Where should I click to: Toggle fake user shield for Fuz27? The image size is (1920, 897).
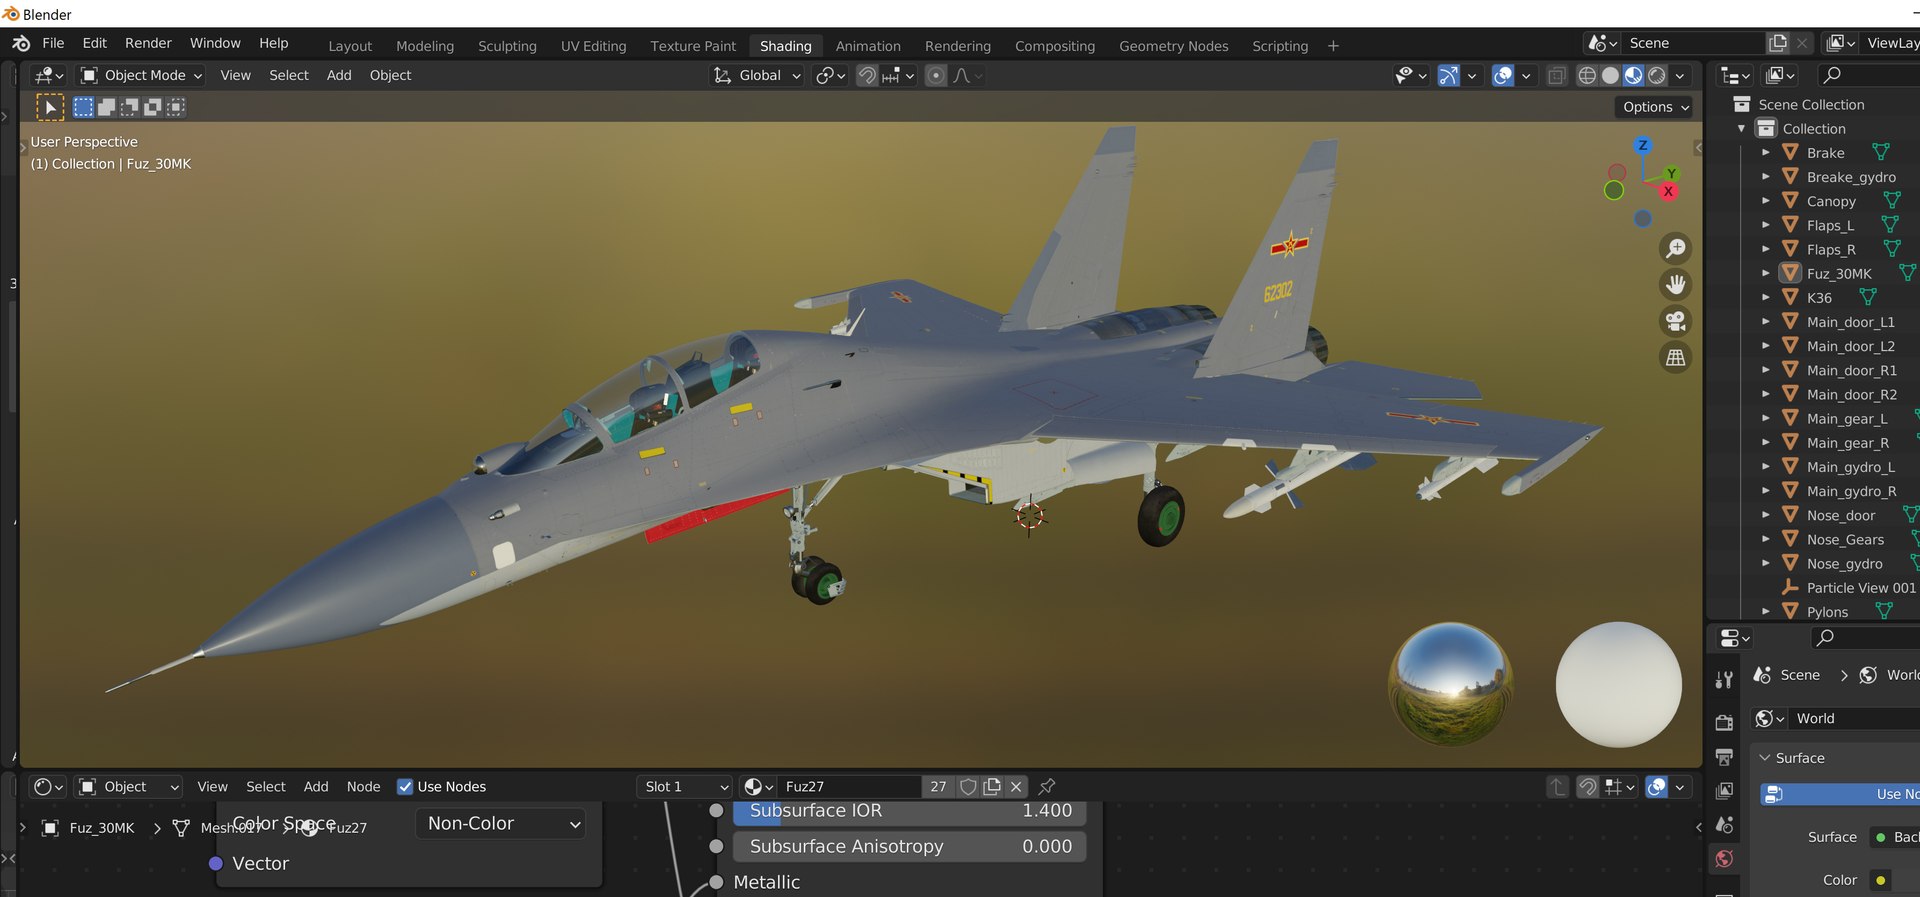[x=968, y=787]
